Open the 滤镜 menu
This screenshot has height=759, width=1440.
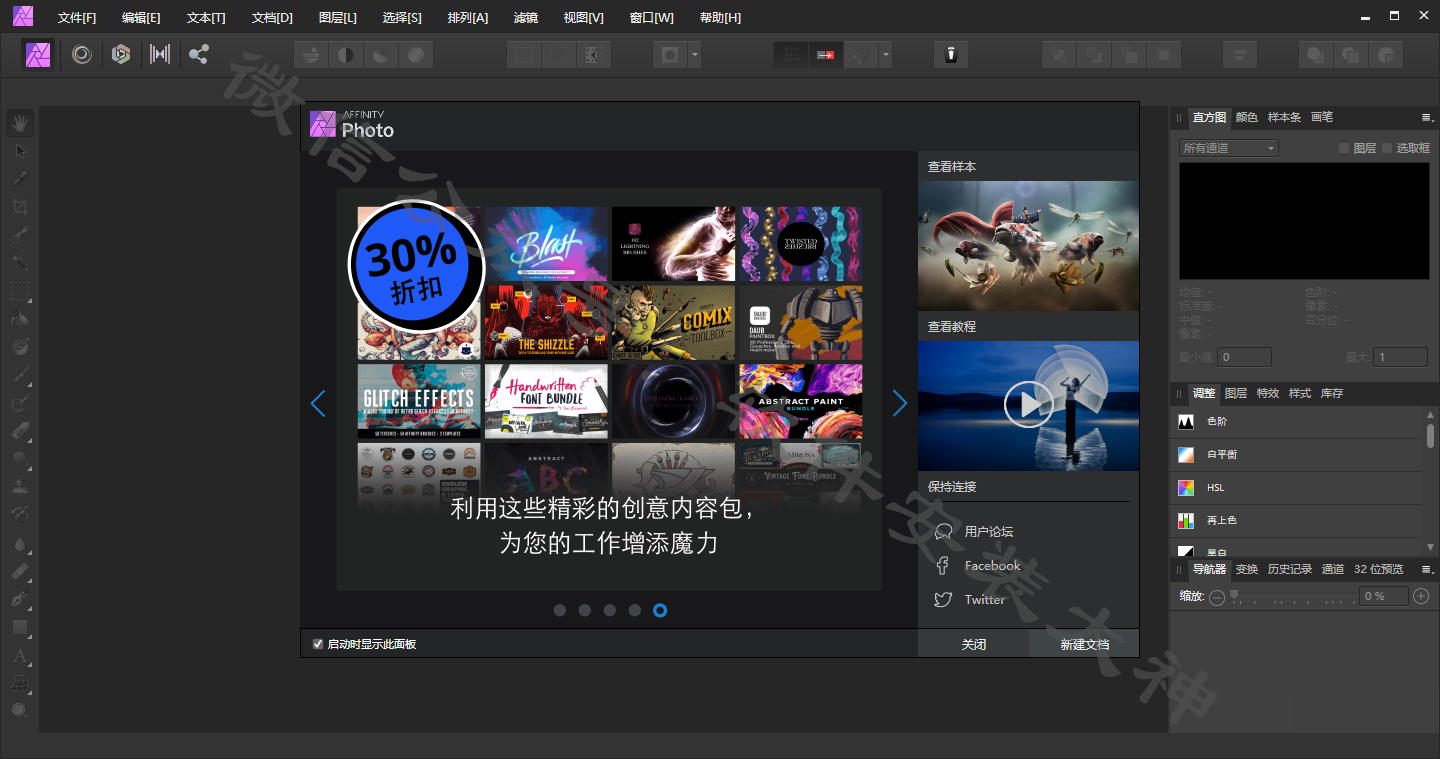click(x=526, y=18)
